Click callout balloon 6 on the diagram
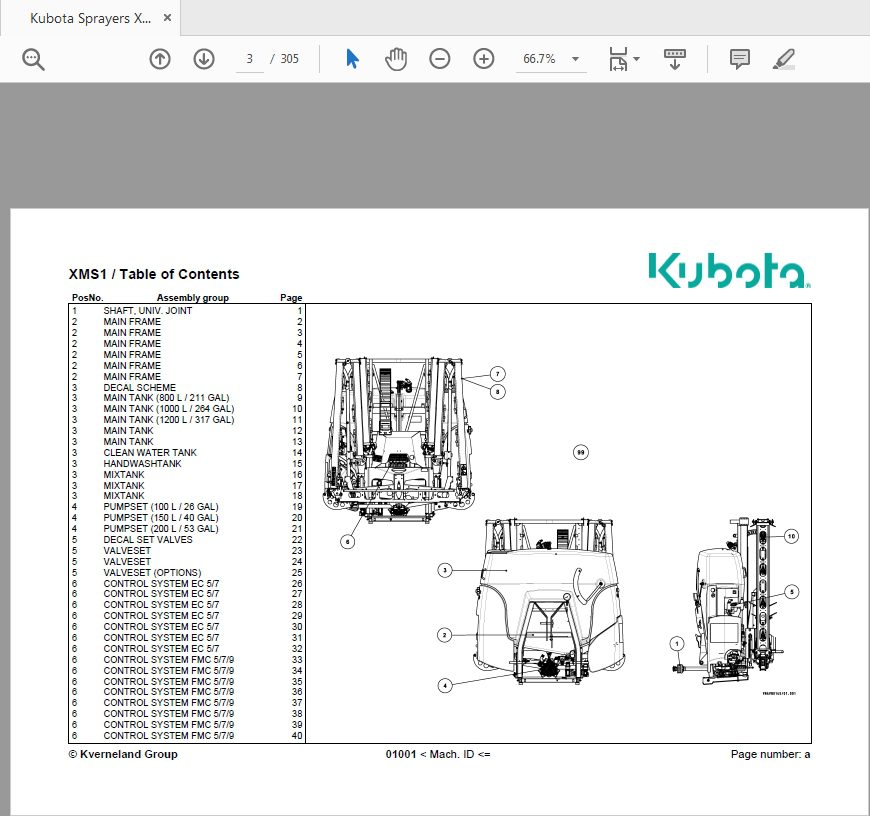 (347, 541)
